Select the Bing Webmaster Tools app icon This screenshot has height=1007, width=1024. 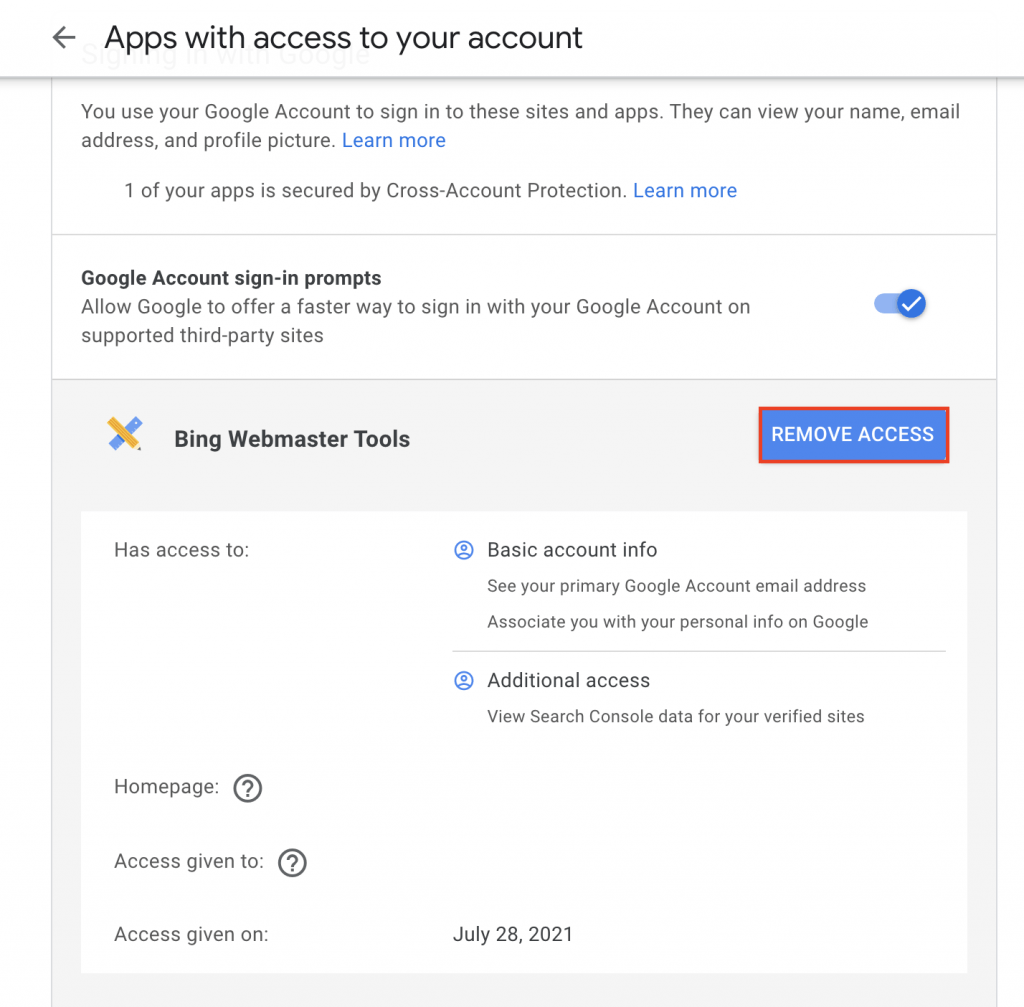(x=124, y=433)
